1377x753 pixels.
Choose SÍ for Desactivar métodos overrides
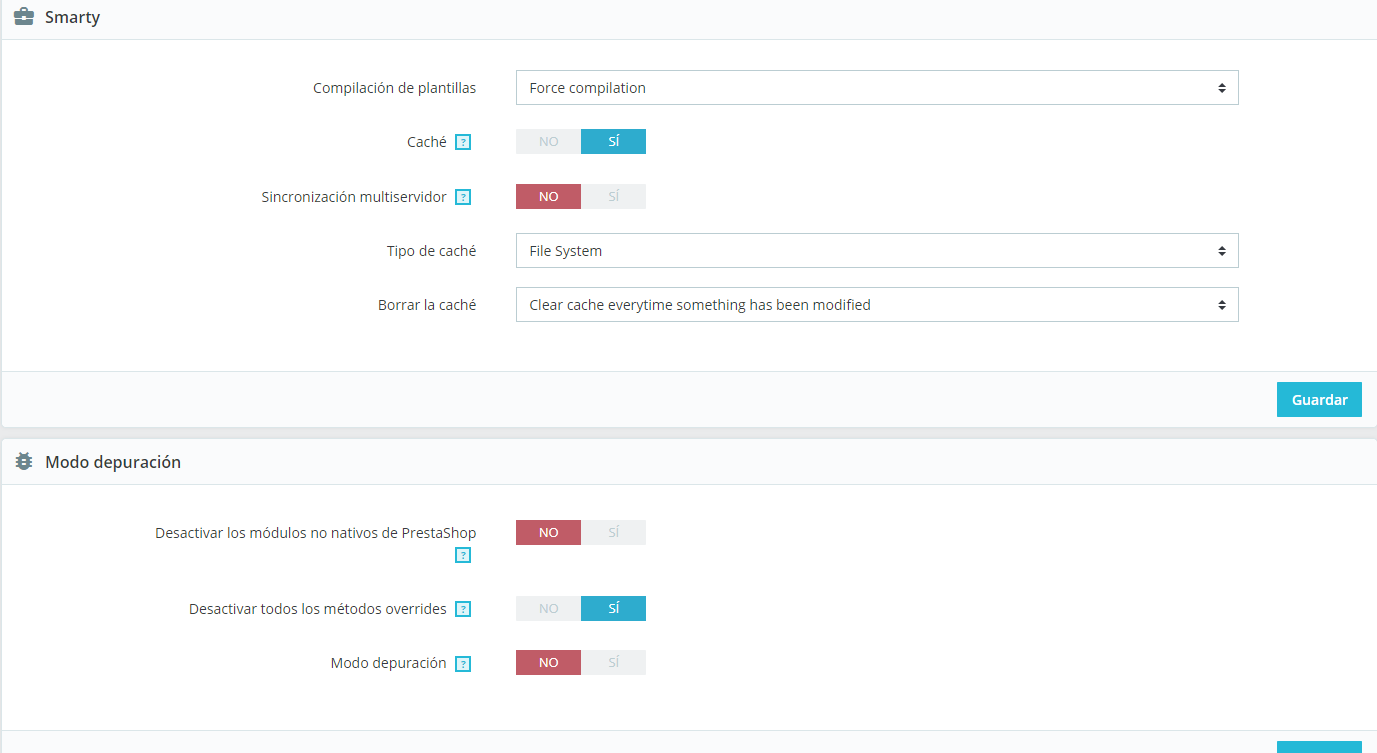tap(613, 608)
